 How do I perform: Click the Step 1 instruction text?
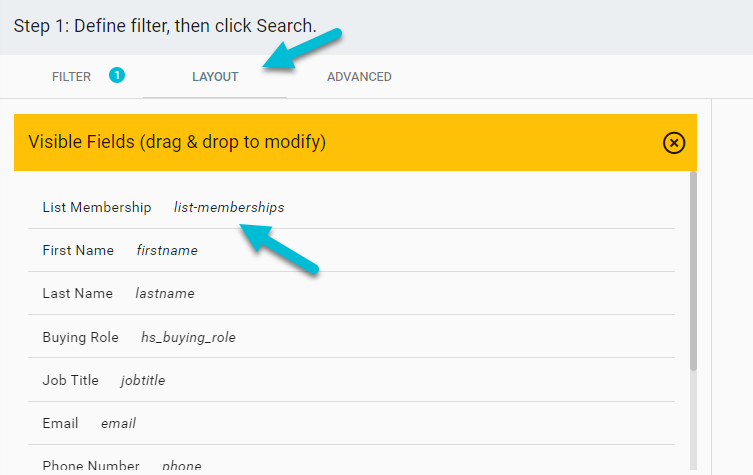tap(165, 25)
